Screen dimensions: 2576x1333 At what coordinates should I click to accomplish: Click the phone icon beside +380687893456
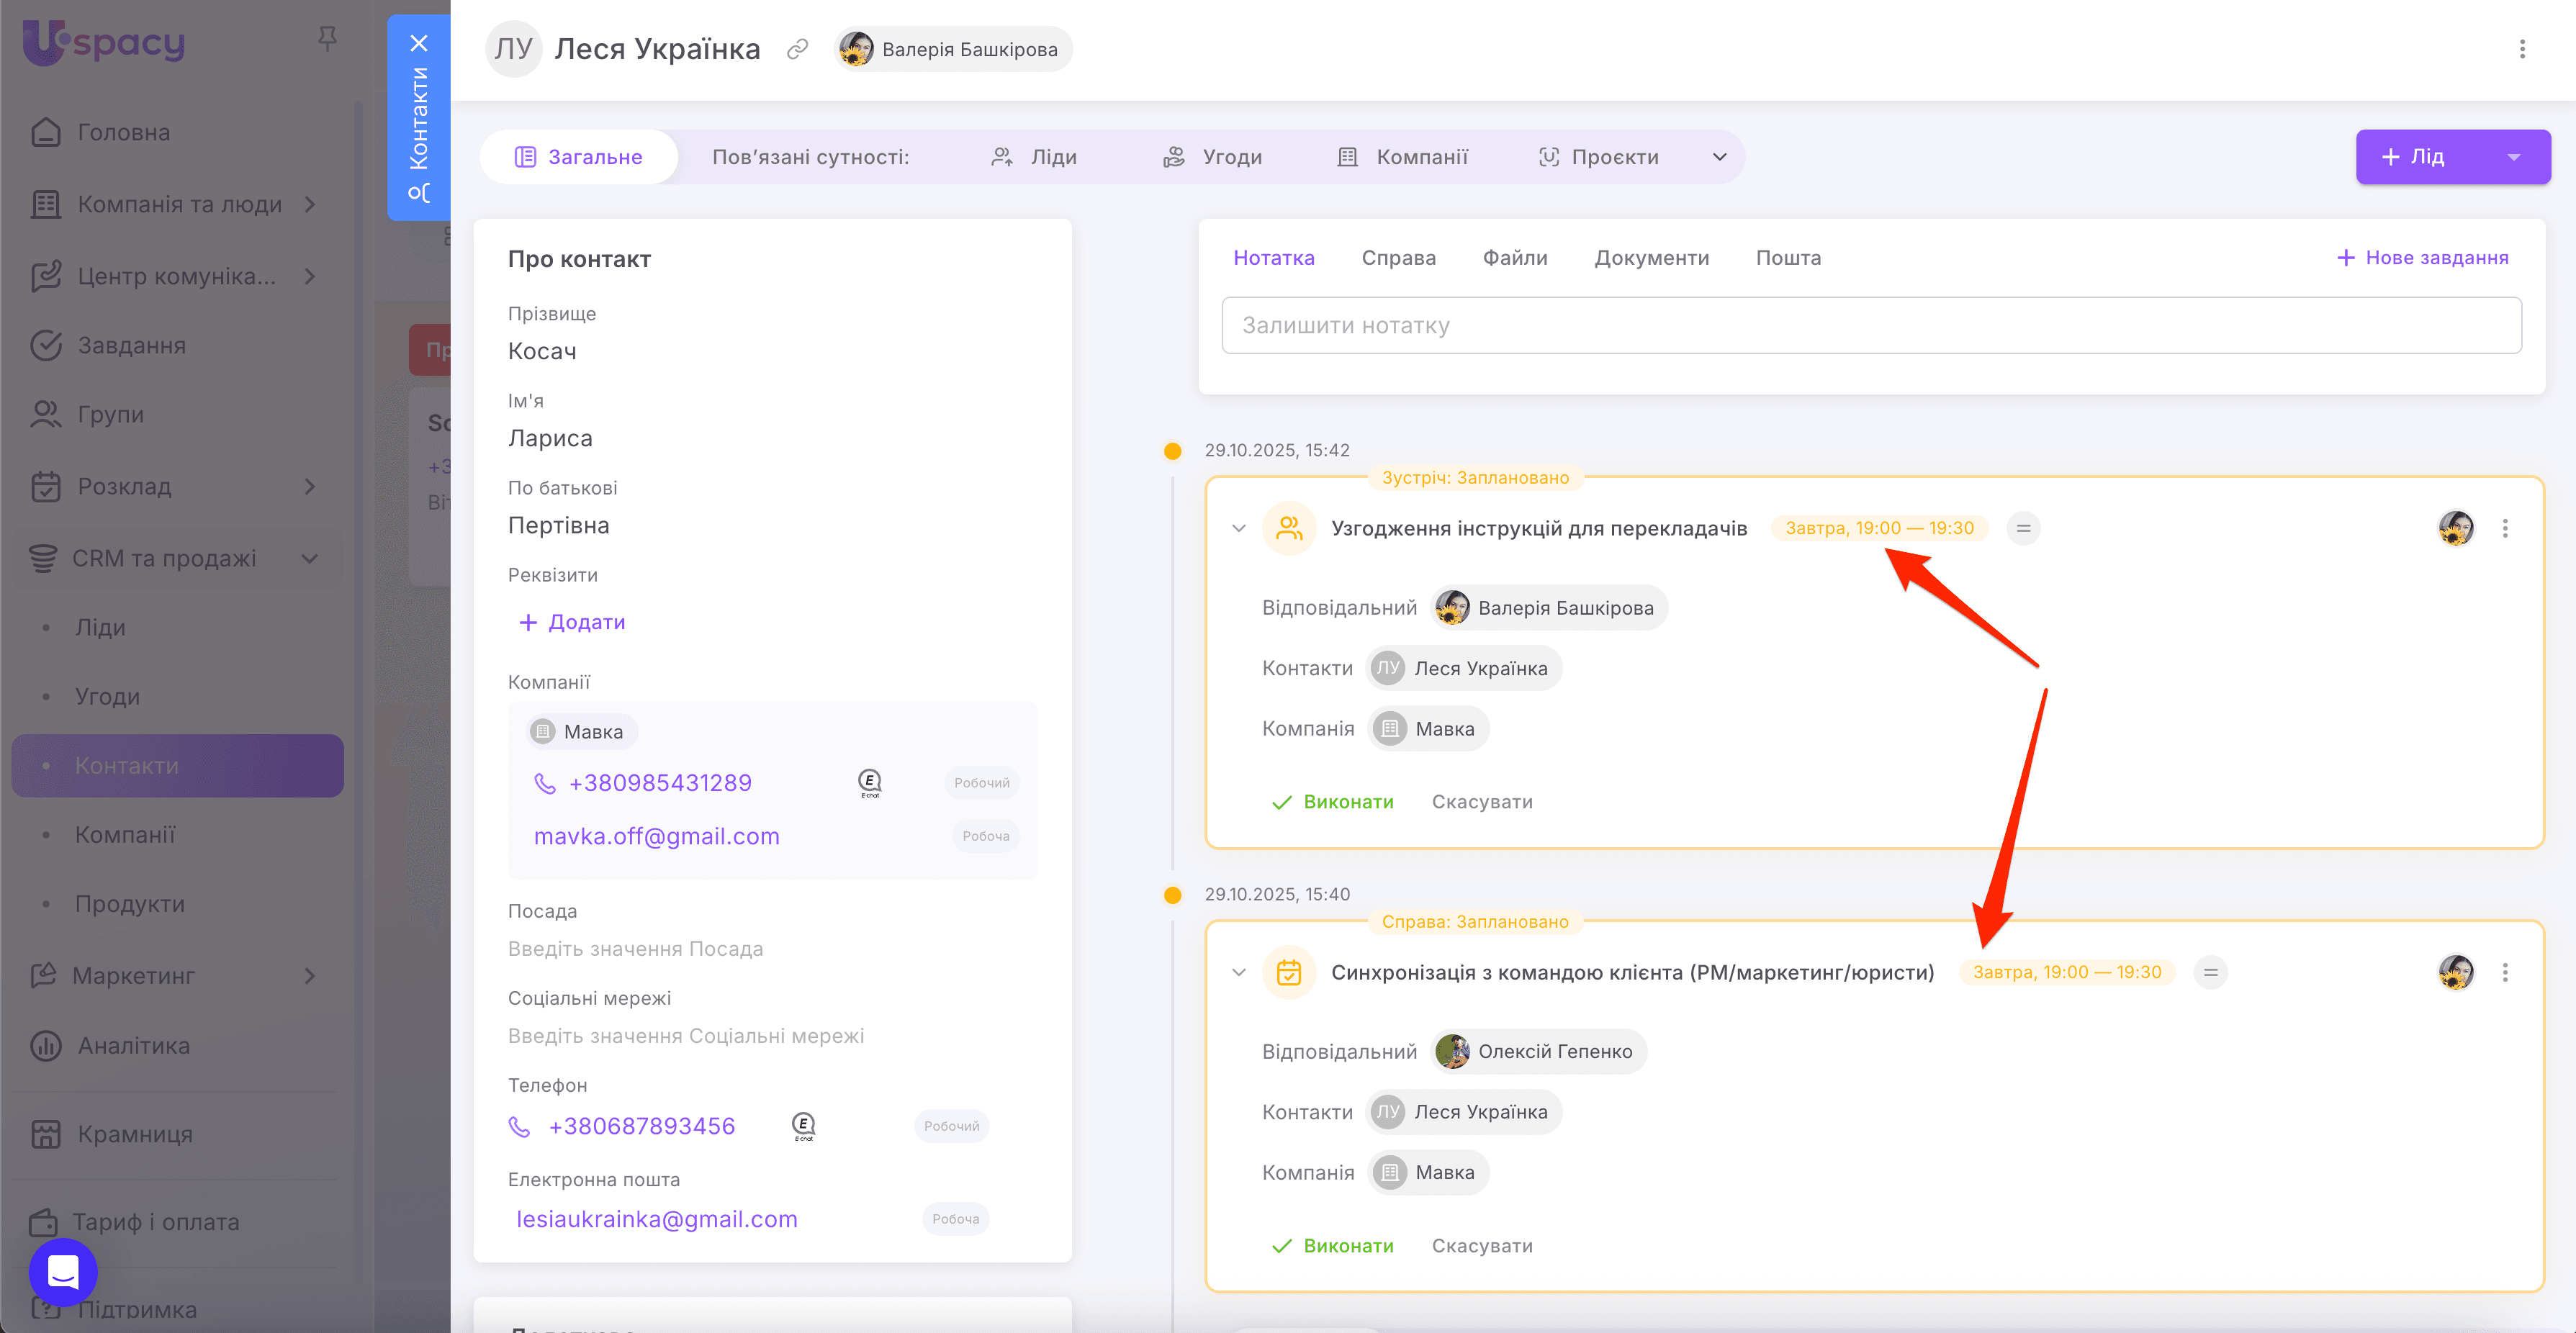point(519,1127)
